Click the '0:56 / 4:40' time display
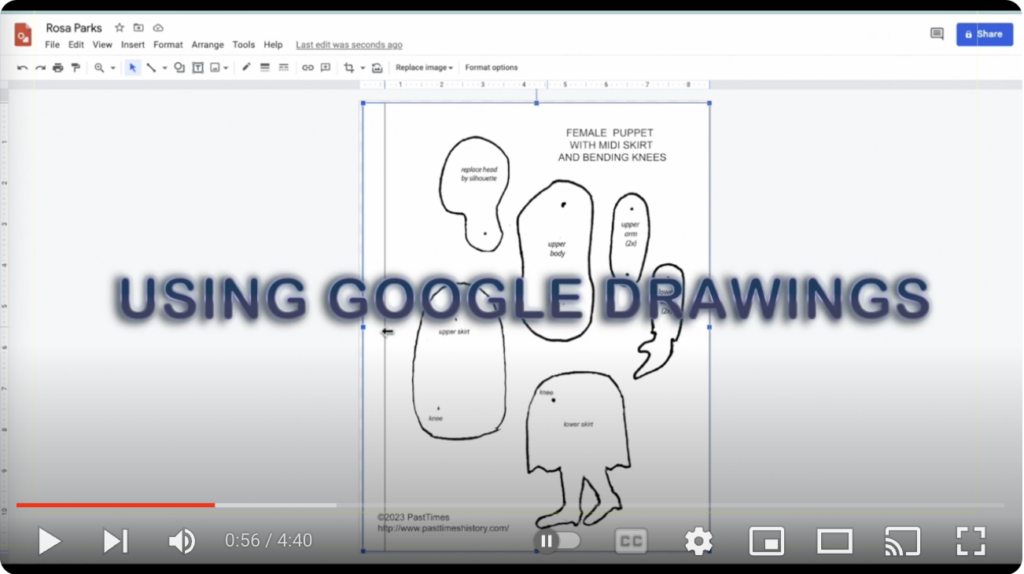 268,541
